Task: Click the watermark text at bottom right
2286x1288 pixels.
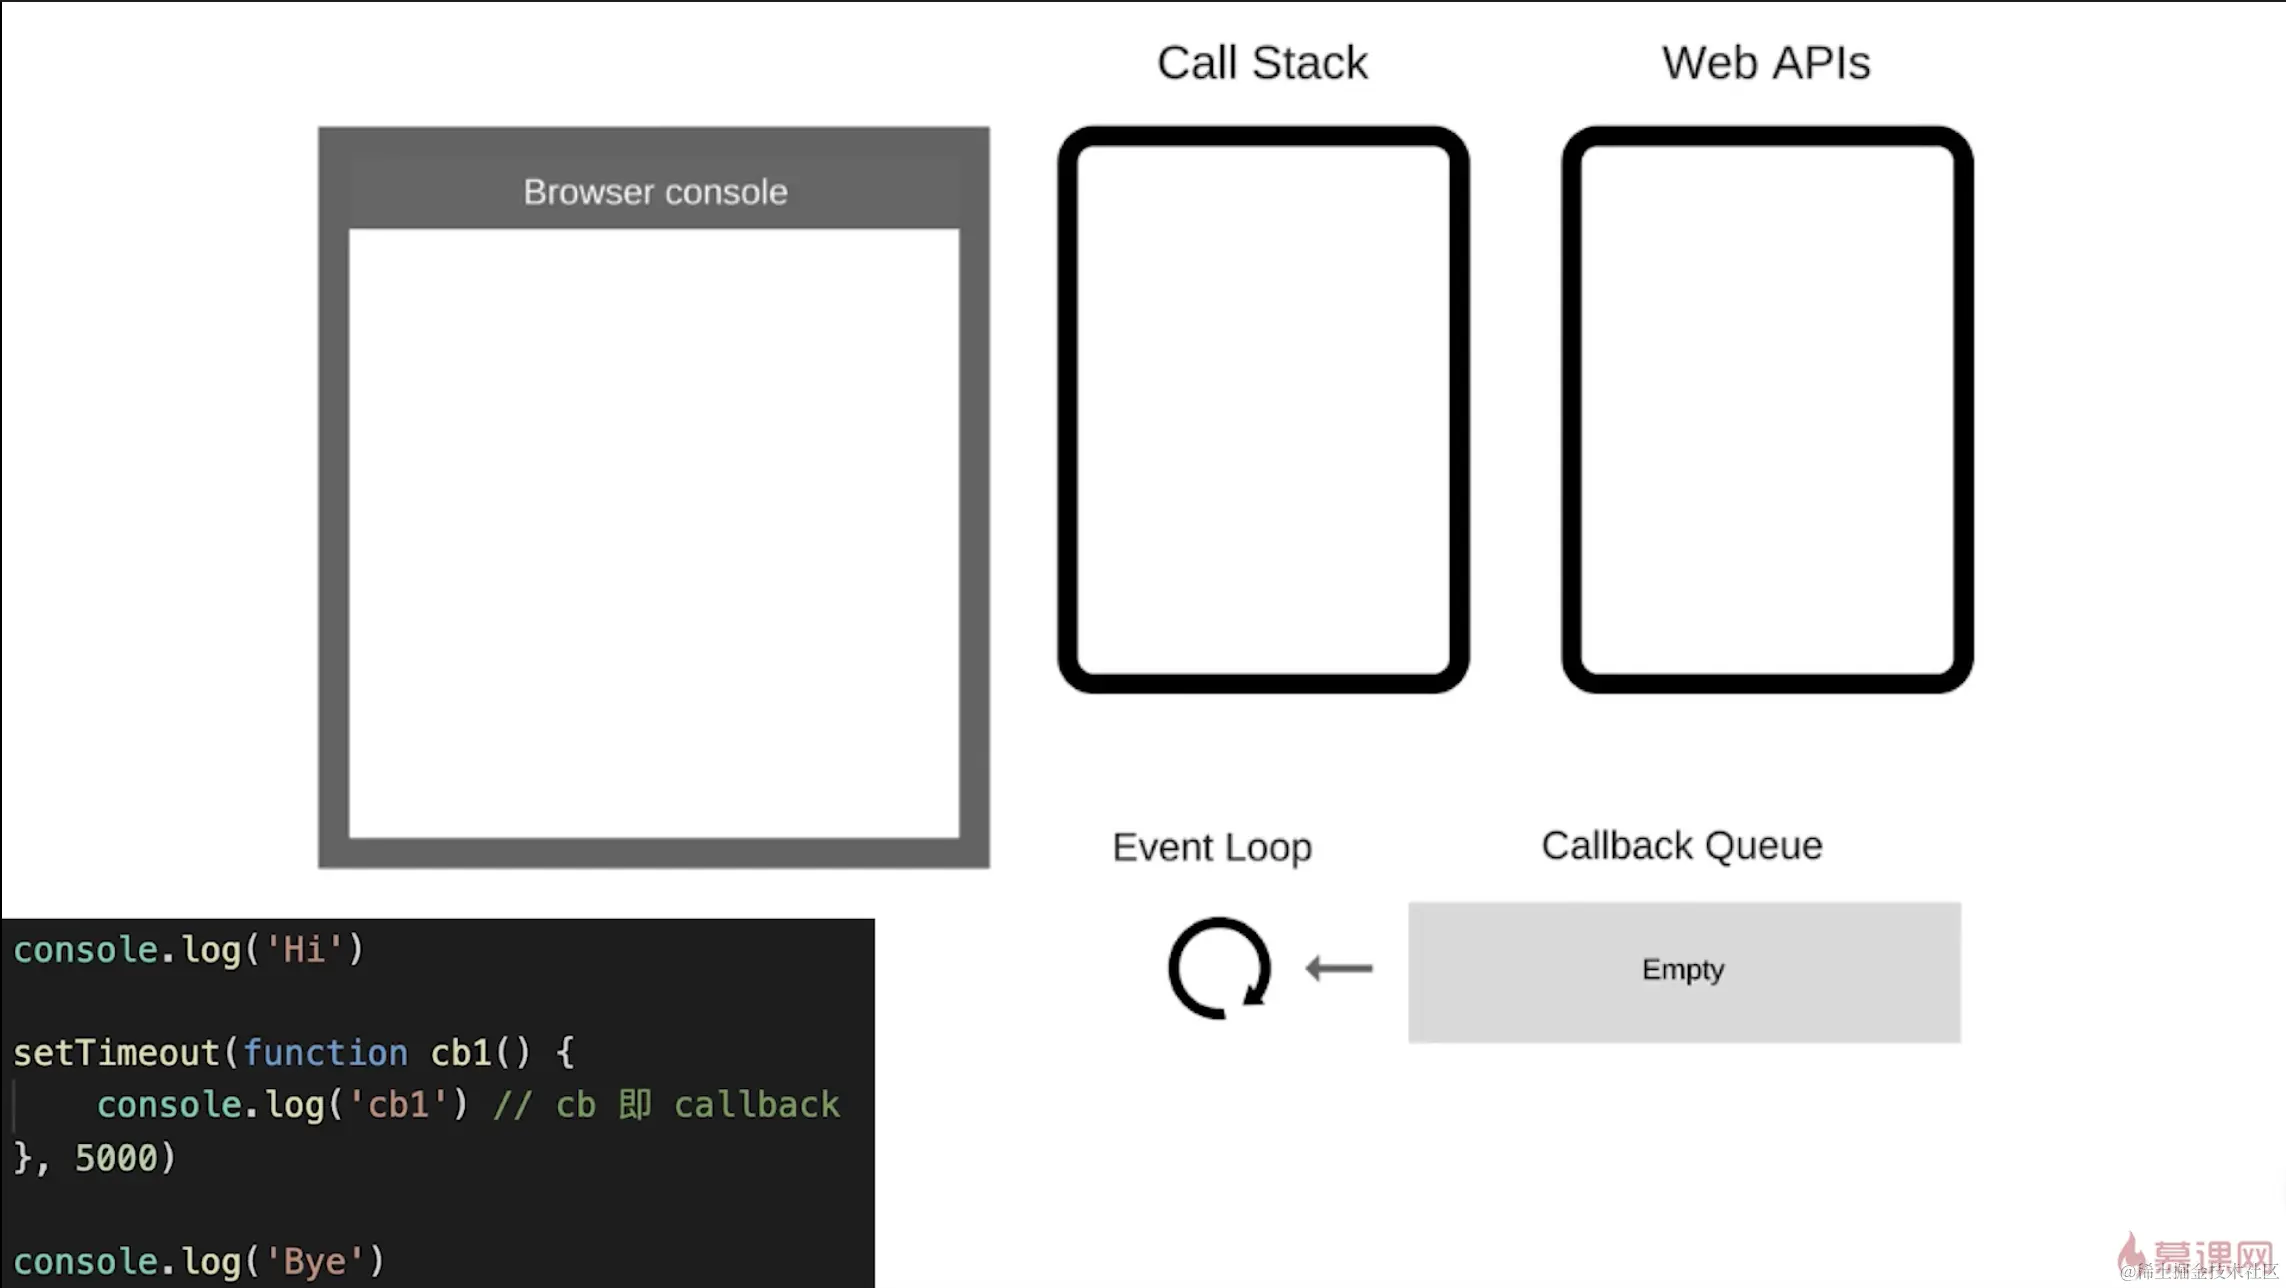Action: (x=2198, y=1272)
